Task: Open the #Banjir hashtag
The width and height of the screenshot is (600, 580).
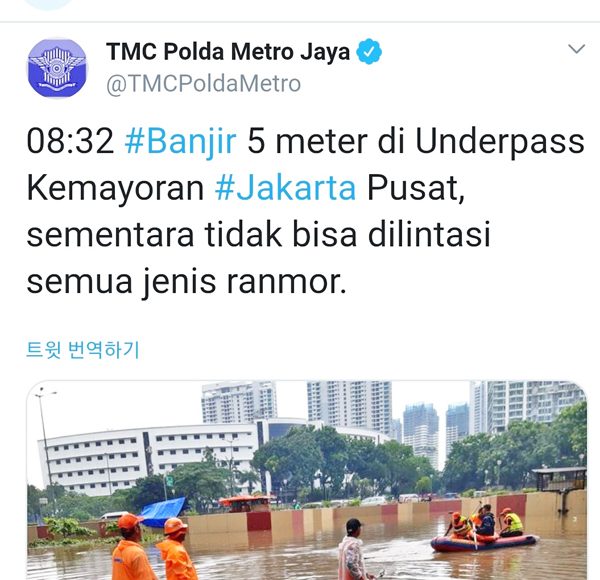Action: click(x=180, y=141)
